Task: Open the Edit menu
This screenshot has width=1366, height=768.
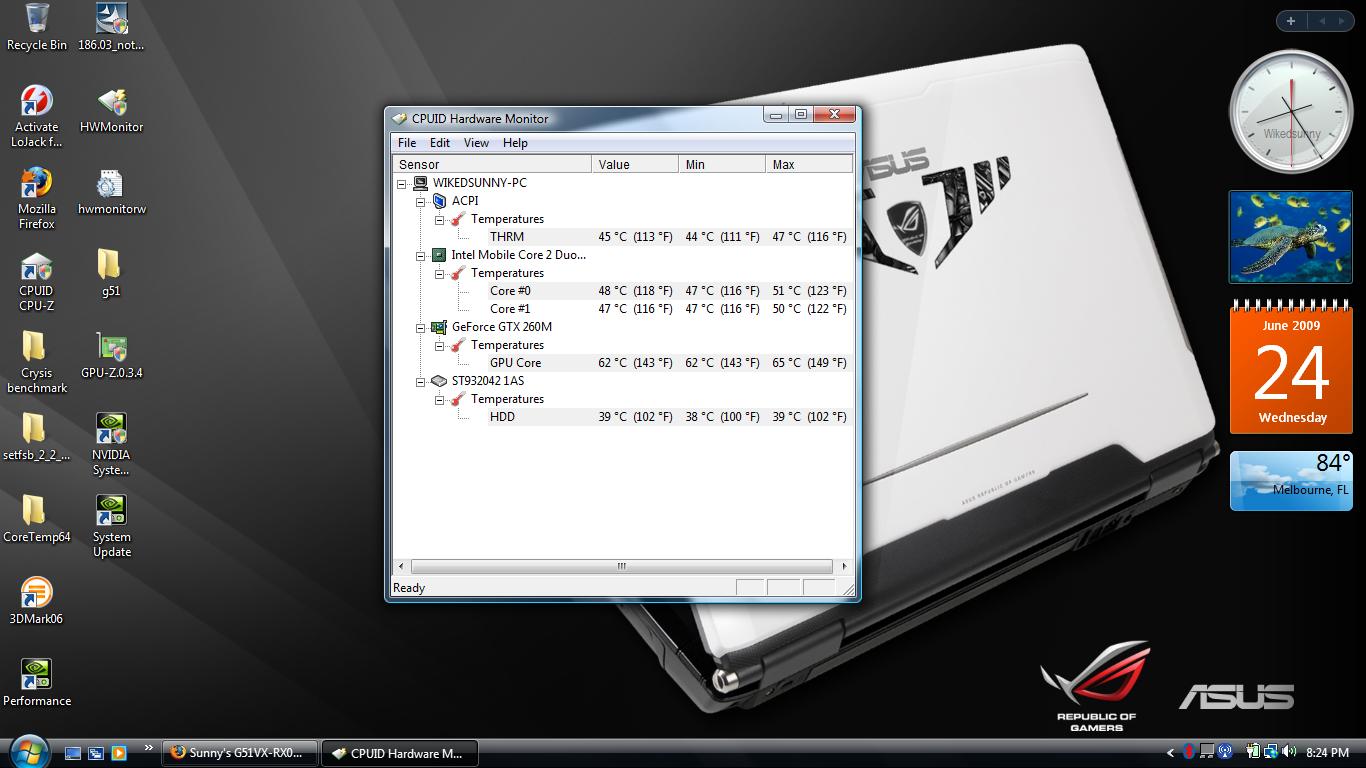Action: [440, 143]
